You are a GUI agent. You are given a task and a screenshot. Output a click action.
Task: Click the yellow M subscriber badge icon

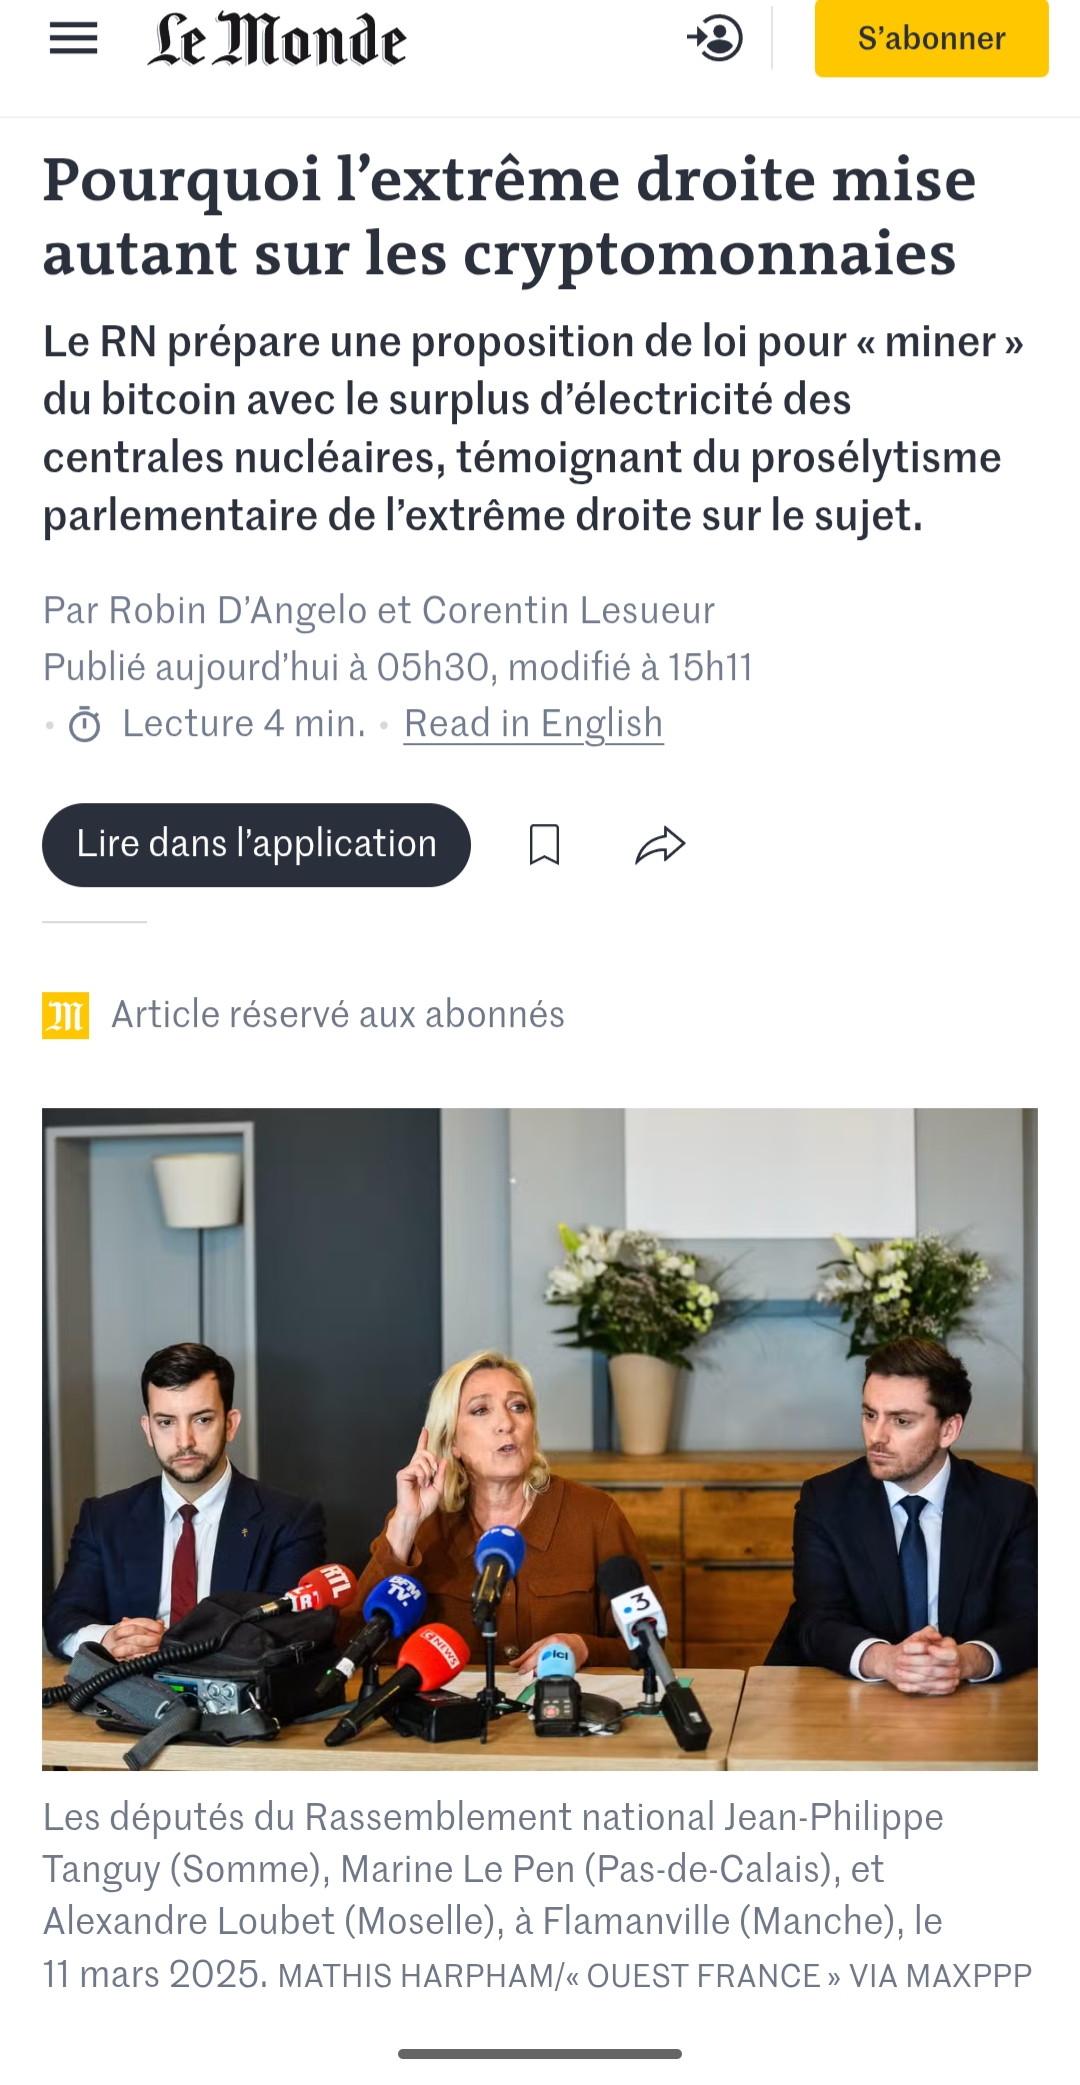tap(65, 1015)
